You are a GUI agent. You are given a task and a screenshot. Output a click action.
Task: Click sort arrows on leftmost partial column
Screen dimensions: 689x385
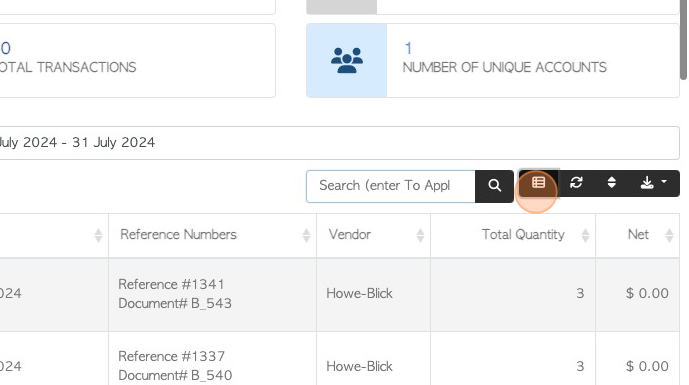tap(98, 236)
